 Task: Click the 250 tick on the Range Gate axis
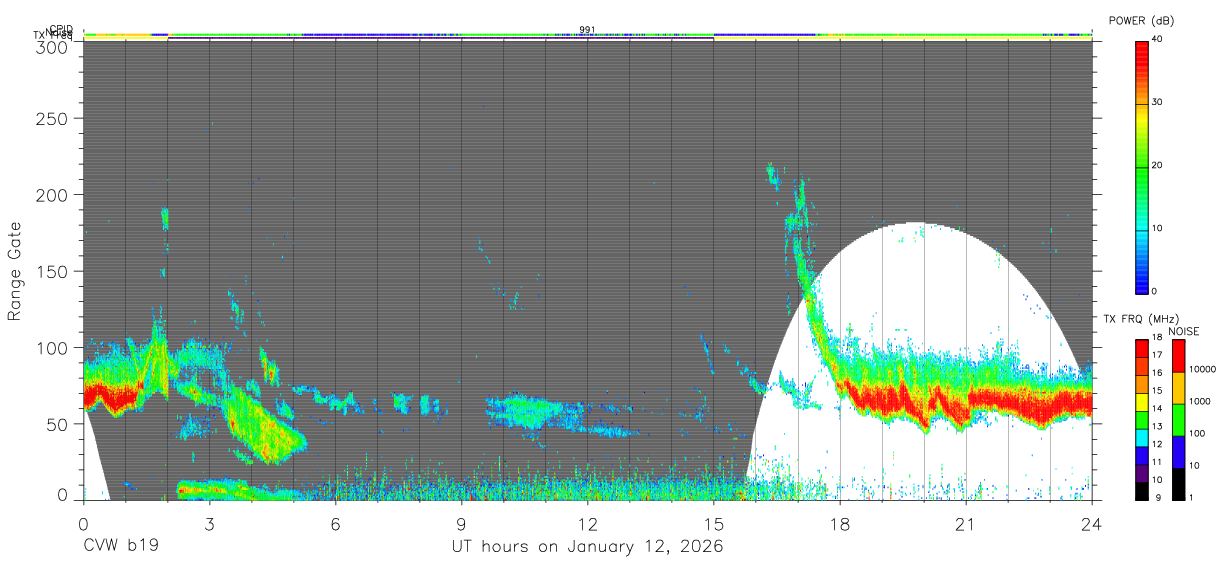[54, 119]
